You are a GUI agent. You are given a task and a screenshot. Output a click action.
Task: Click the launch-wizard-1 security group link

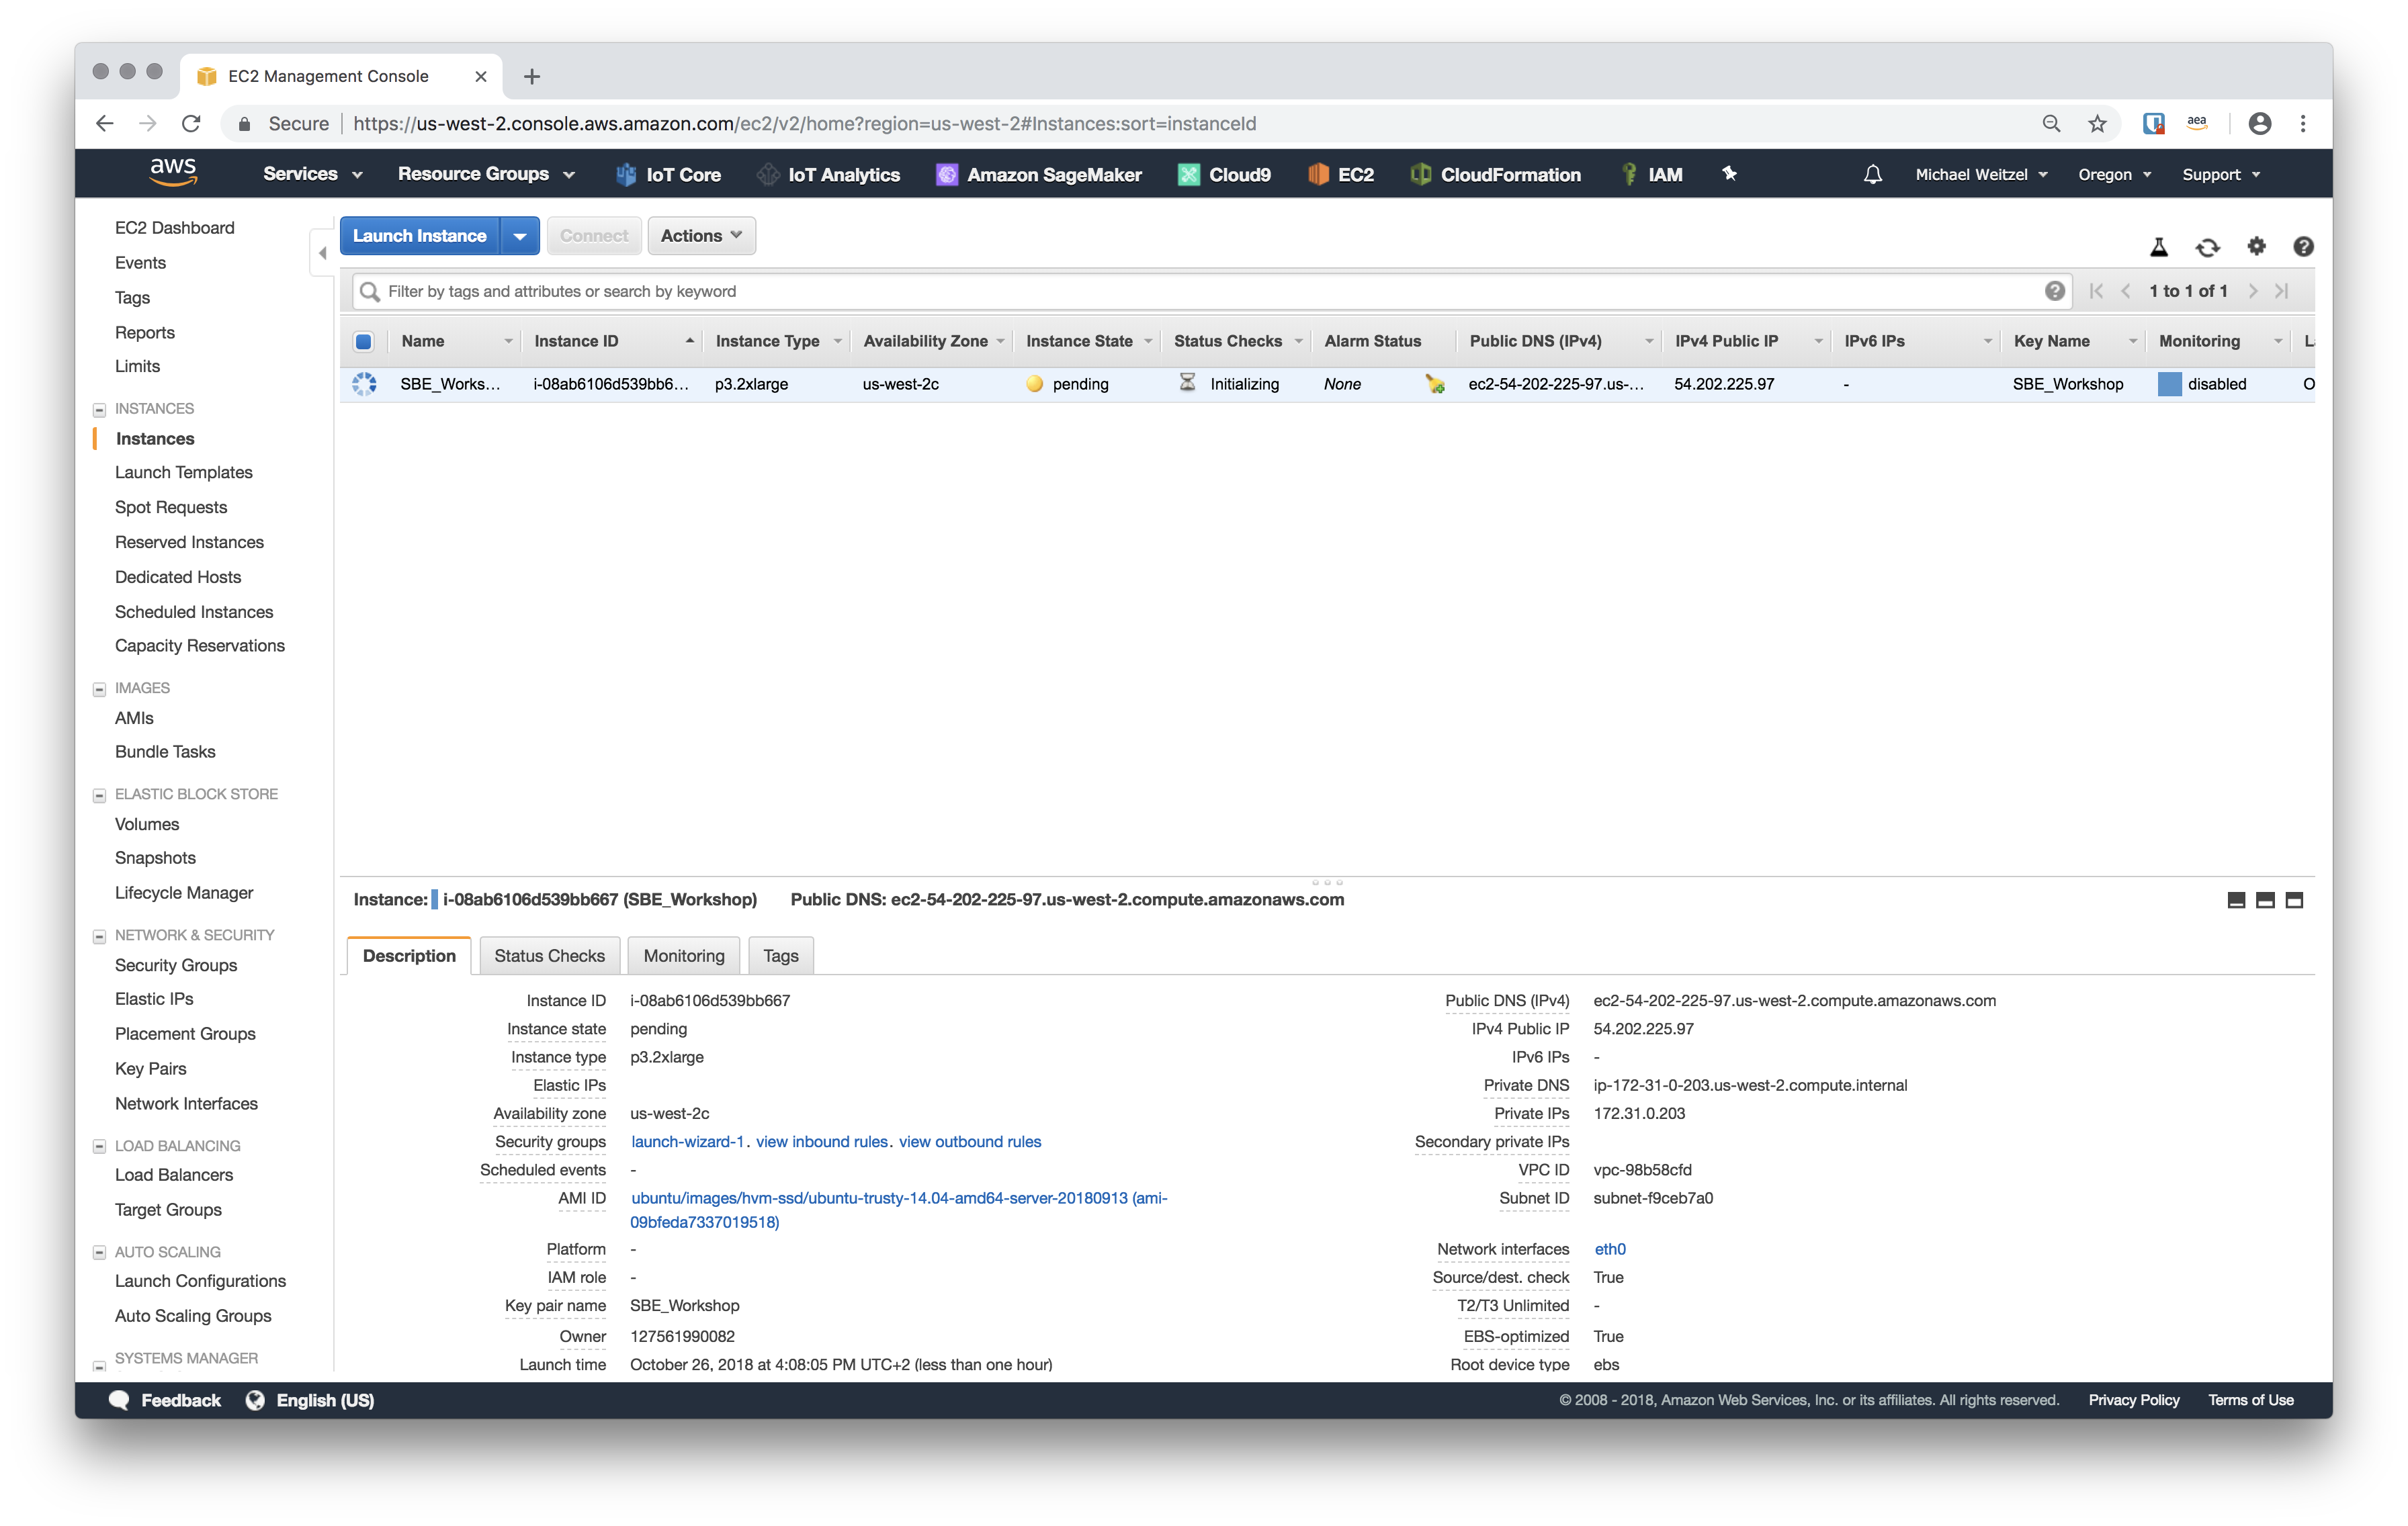pos(687,1142)
